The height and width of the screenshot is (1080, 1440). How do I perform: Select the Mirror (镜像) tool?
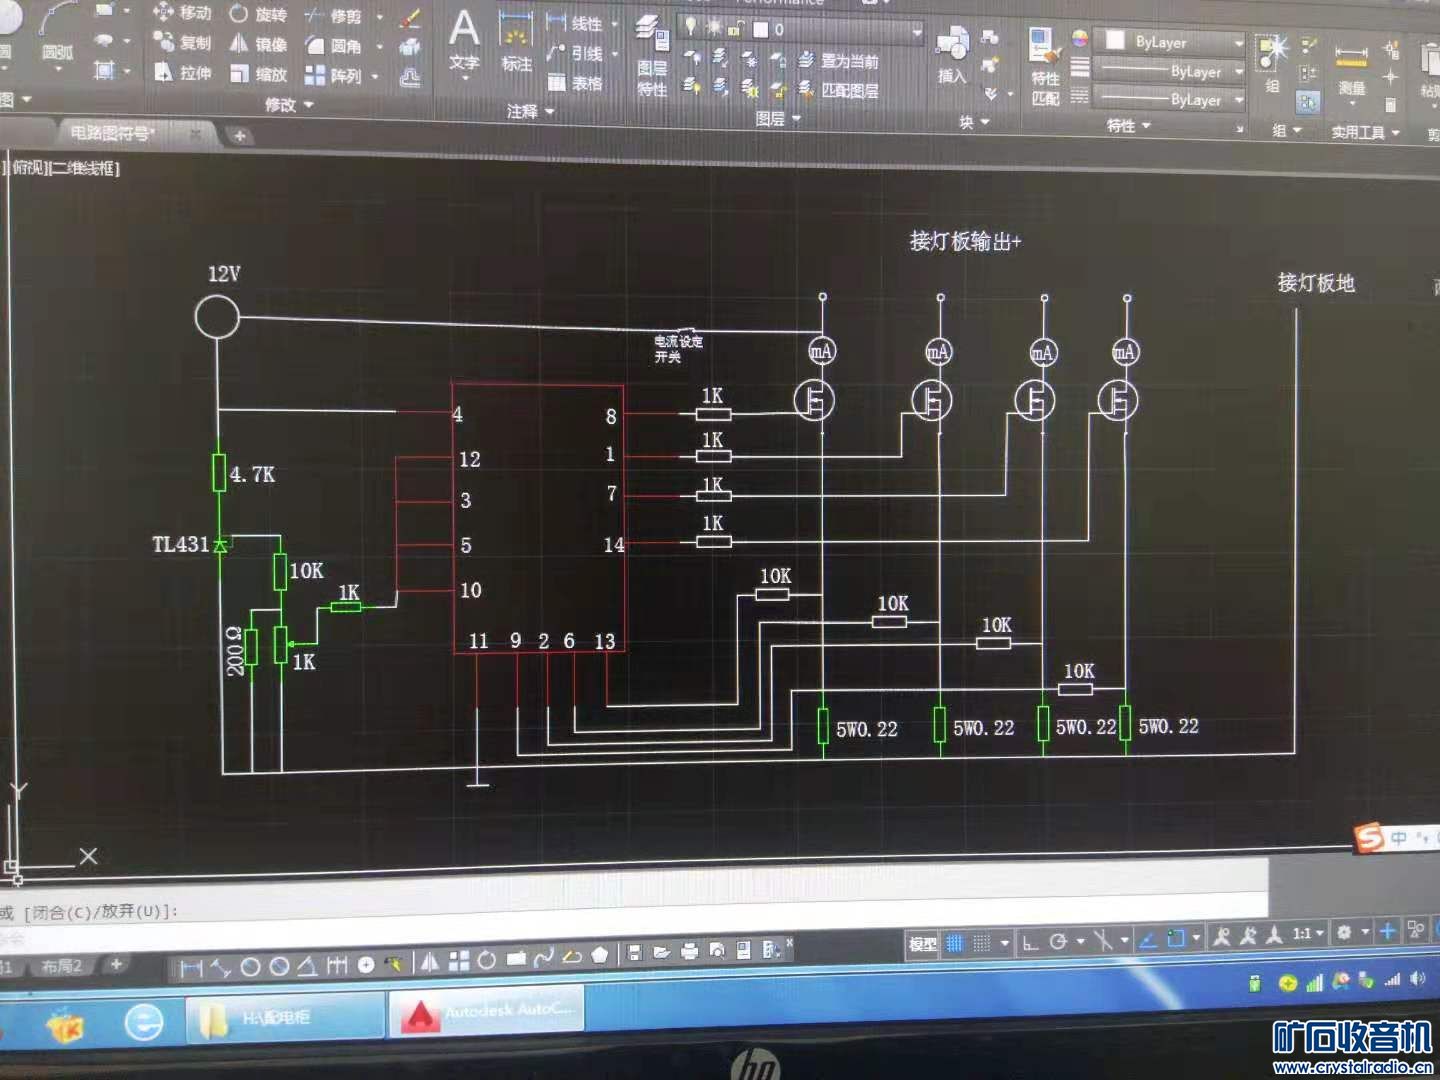coord(258,44)
